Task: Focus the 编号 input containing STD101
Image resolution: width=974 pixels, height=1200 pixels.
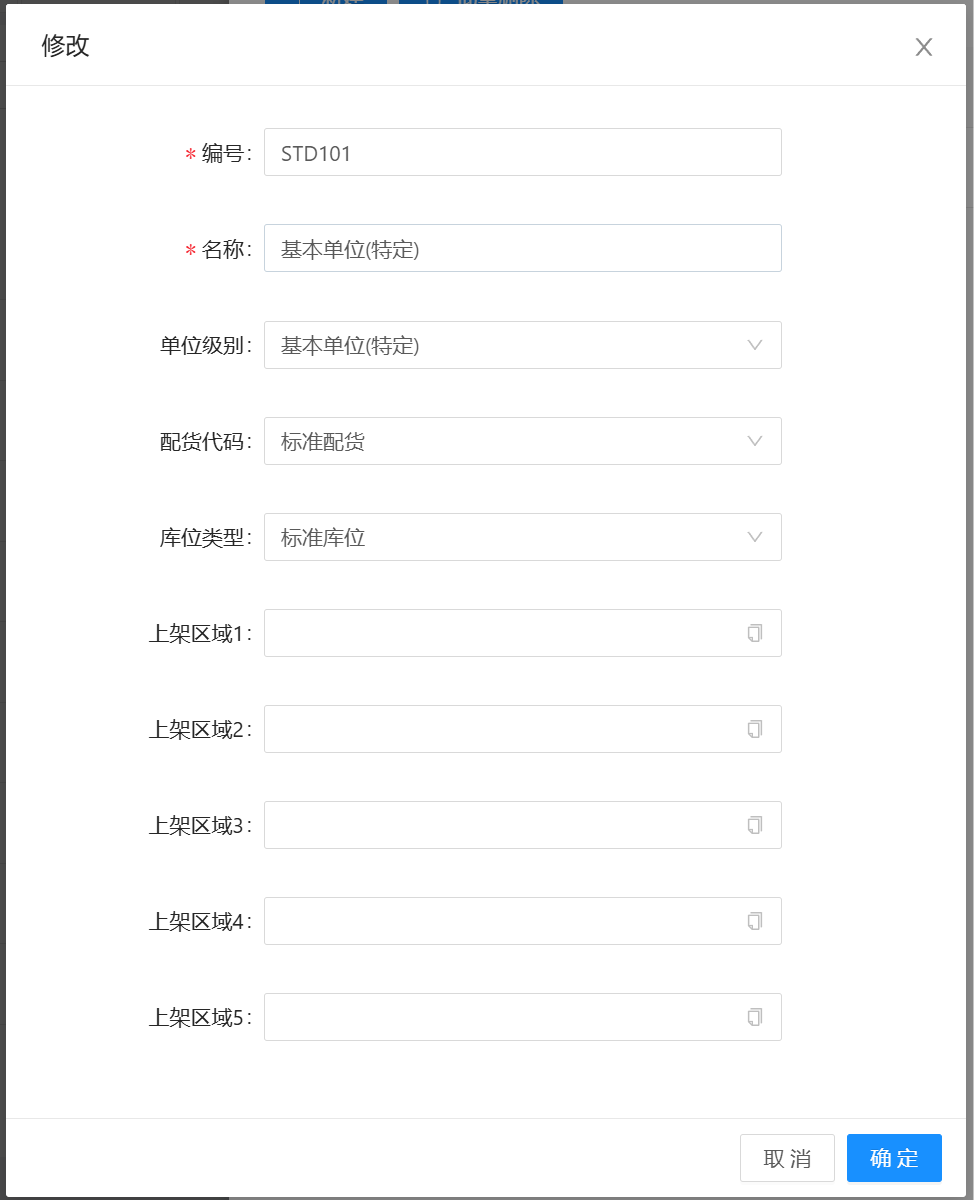Action: coord(522,153)
